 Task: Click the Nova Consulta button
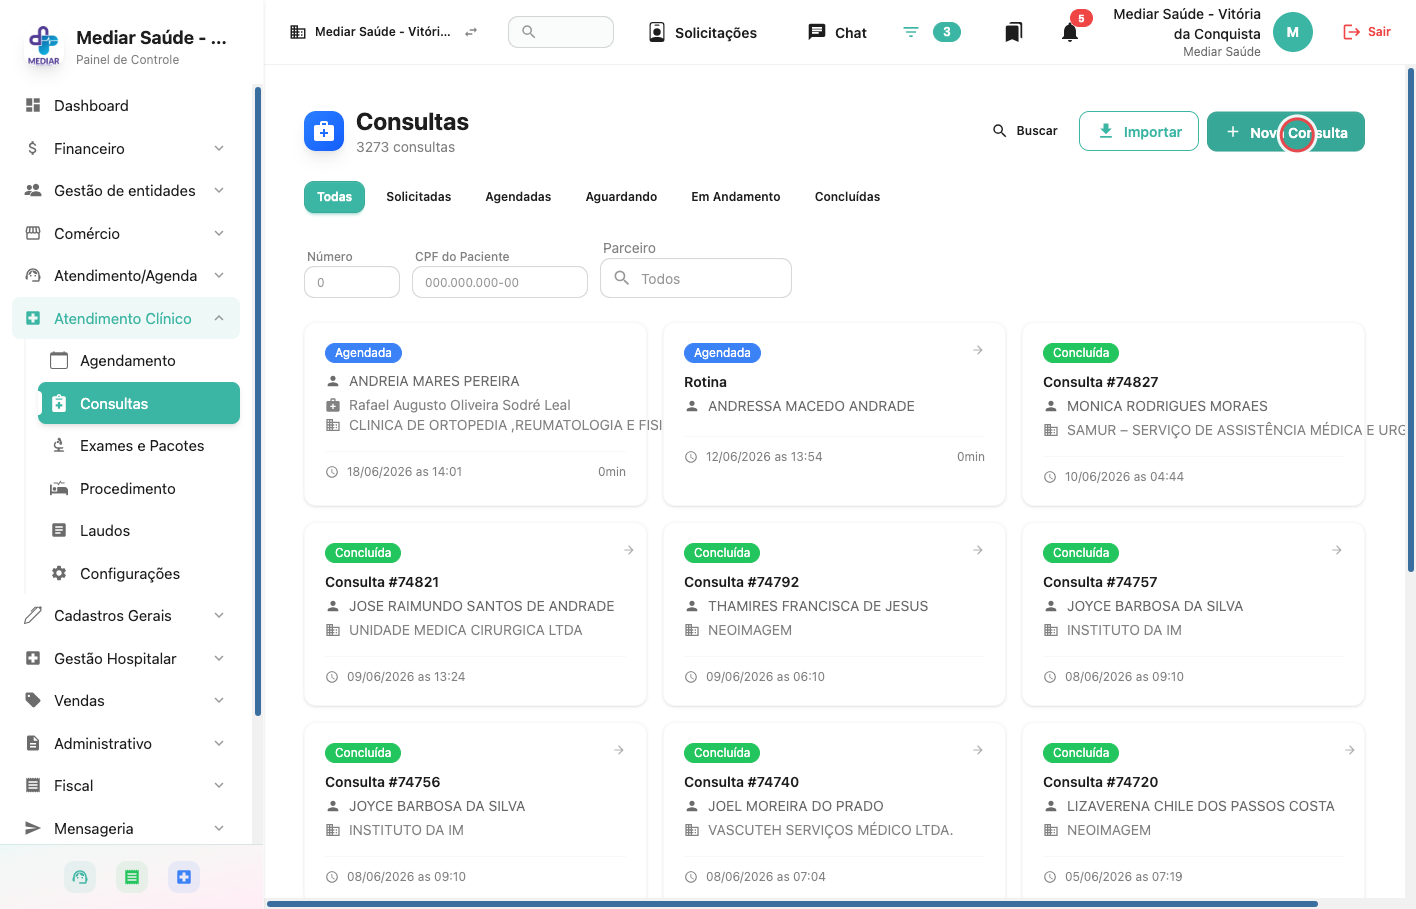[x=1286, y=132]
